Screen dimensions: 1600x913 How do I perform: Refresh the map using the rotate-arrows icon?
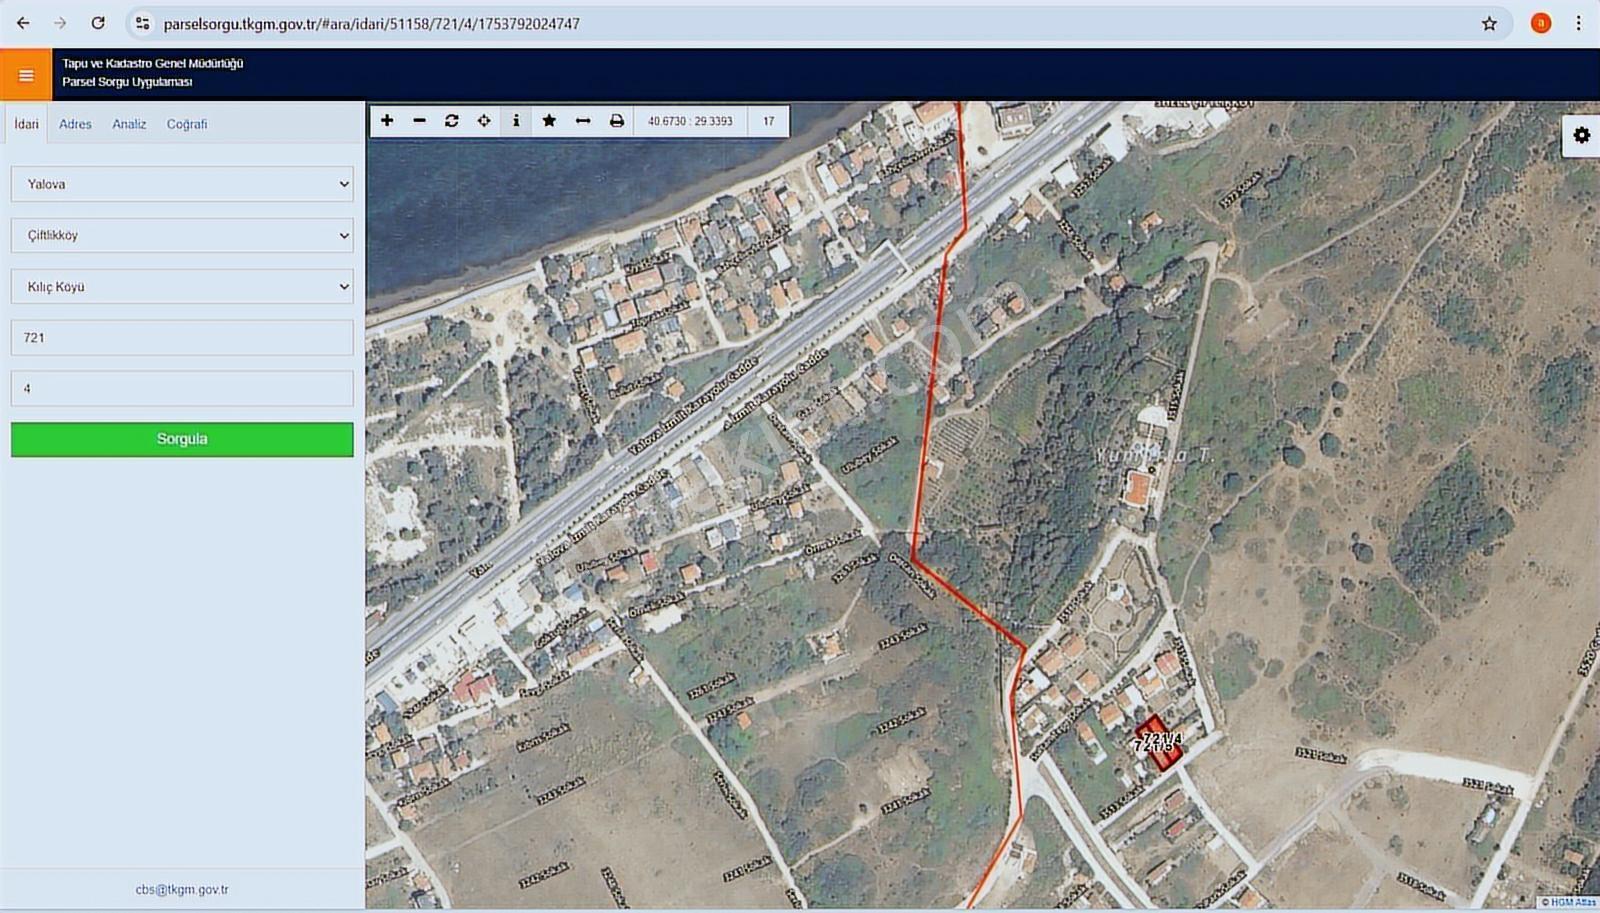pos(451,121)
